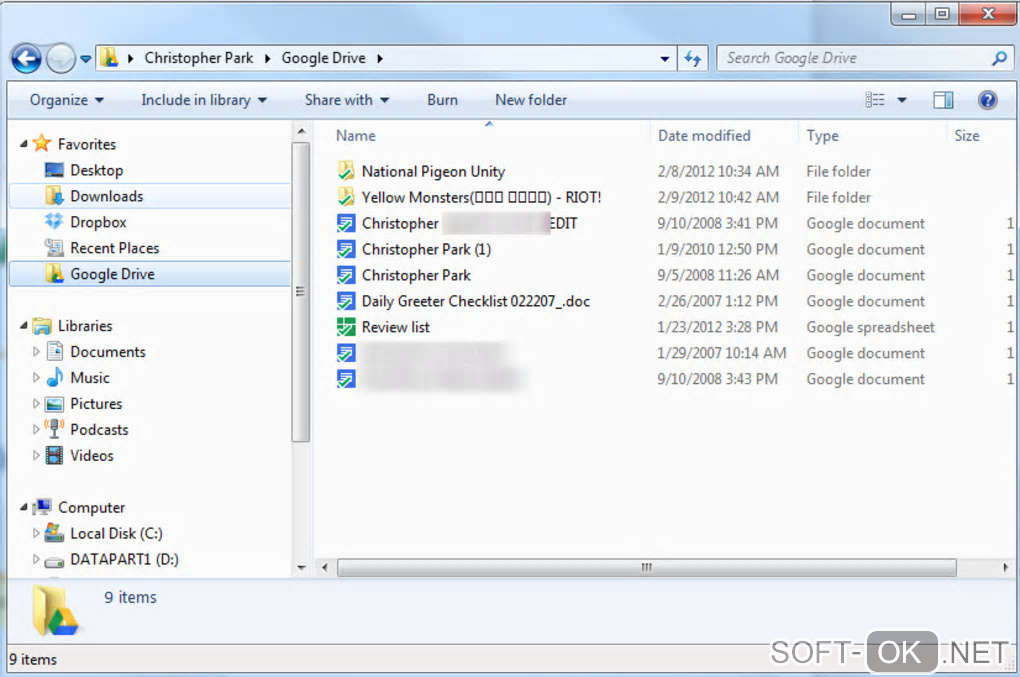Click the folder icon in the address bar

109,58
